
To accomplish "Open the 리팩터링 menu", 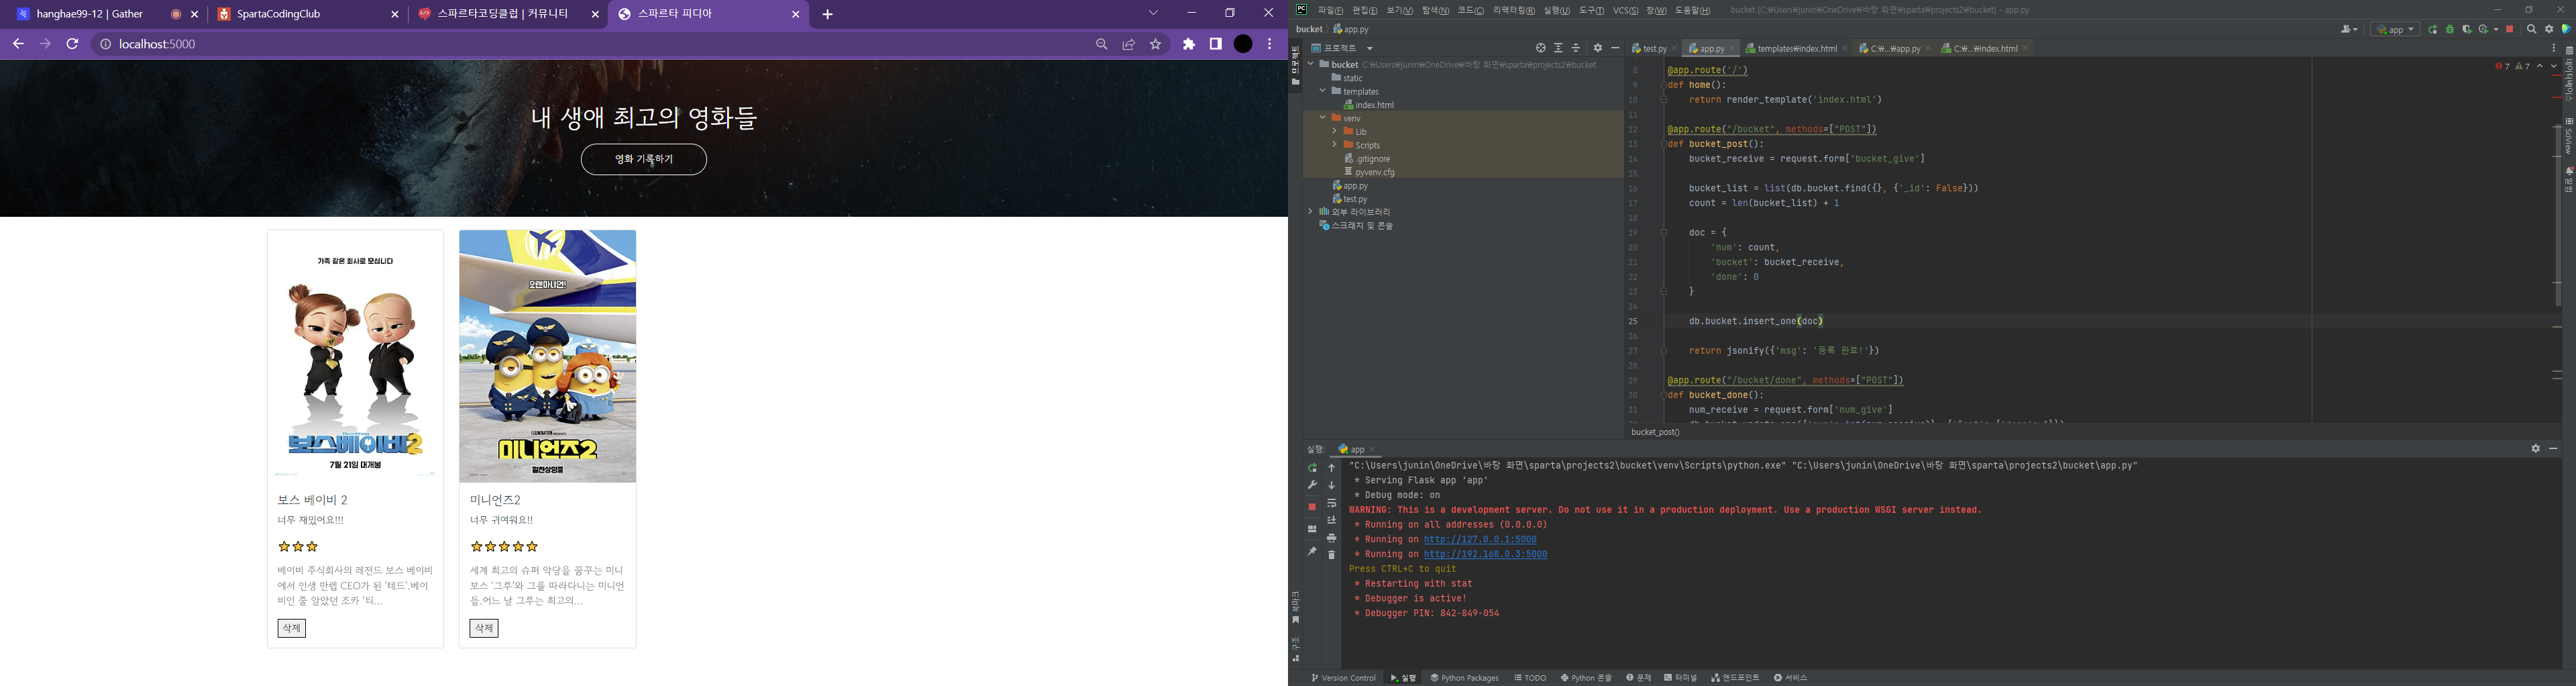I will pyautogui.click(x=1513, y=10).
